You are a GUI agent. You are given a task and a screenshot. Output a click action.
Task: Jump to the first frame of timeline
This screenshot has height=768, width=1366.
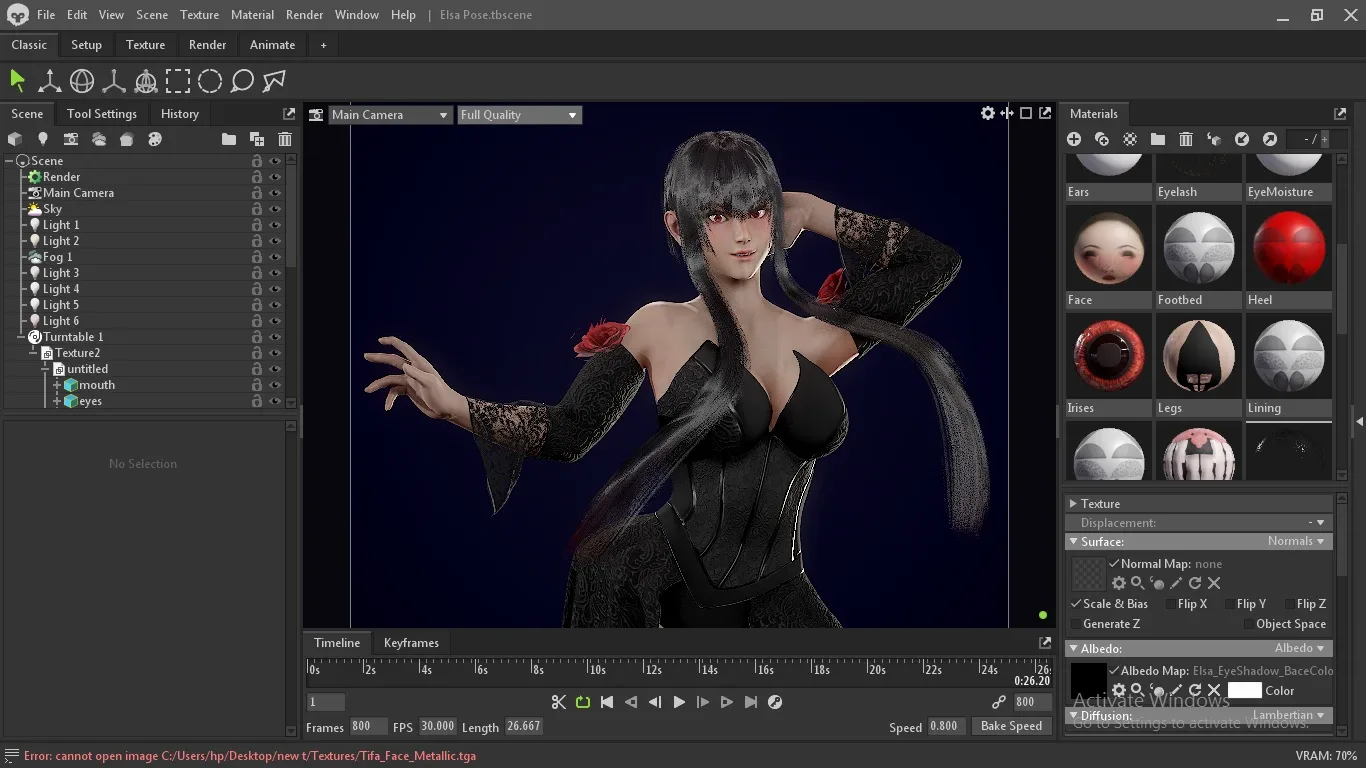point(607,702)
